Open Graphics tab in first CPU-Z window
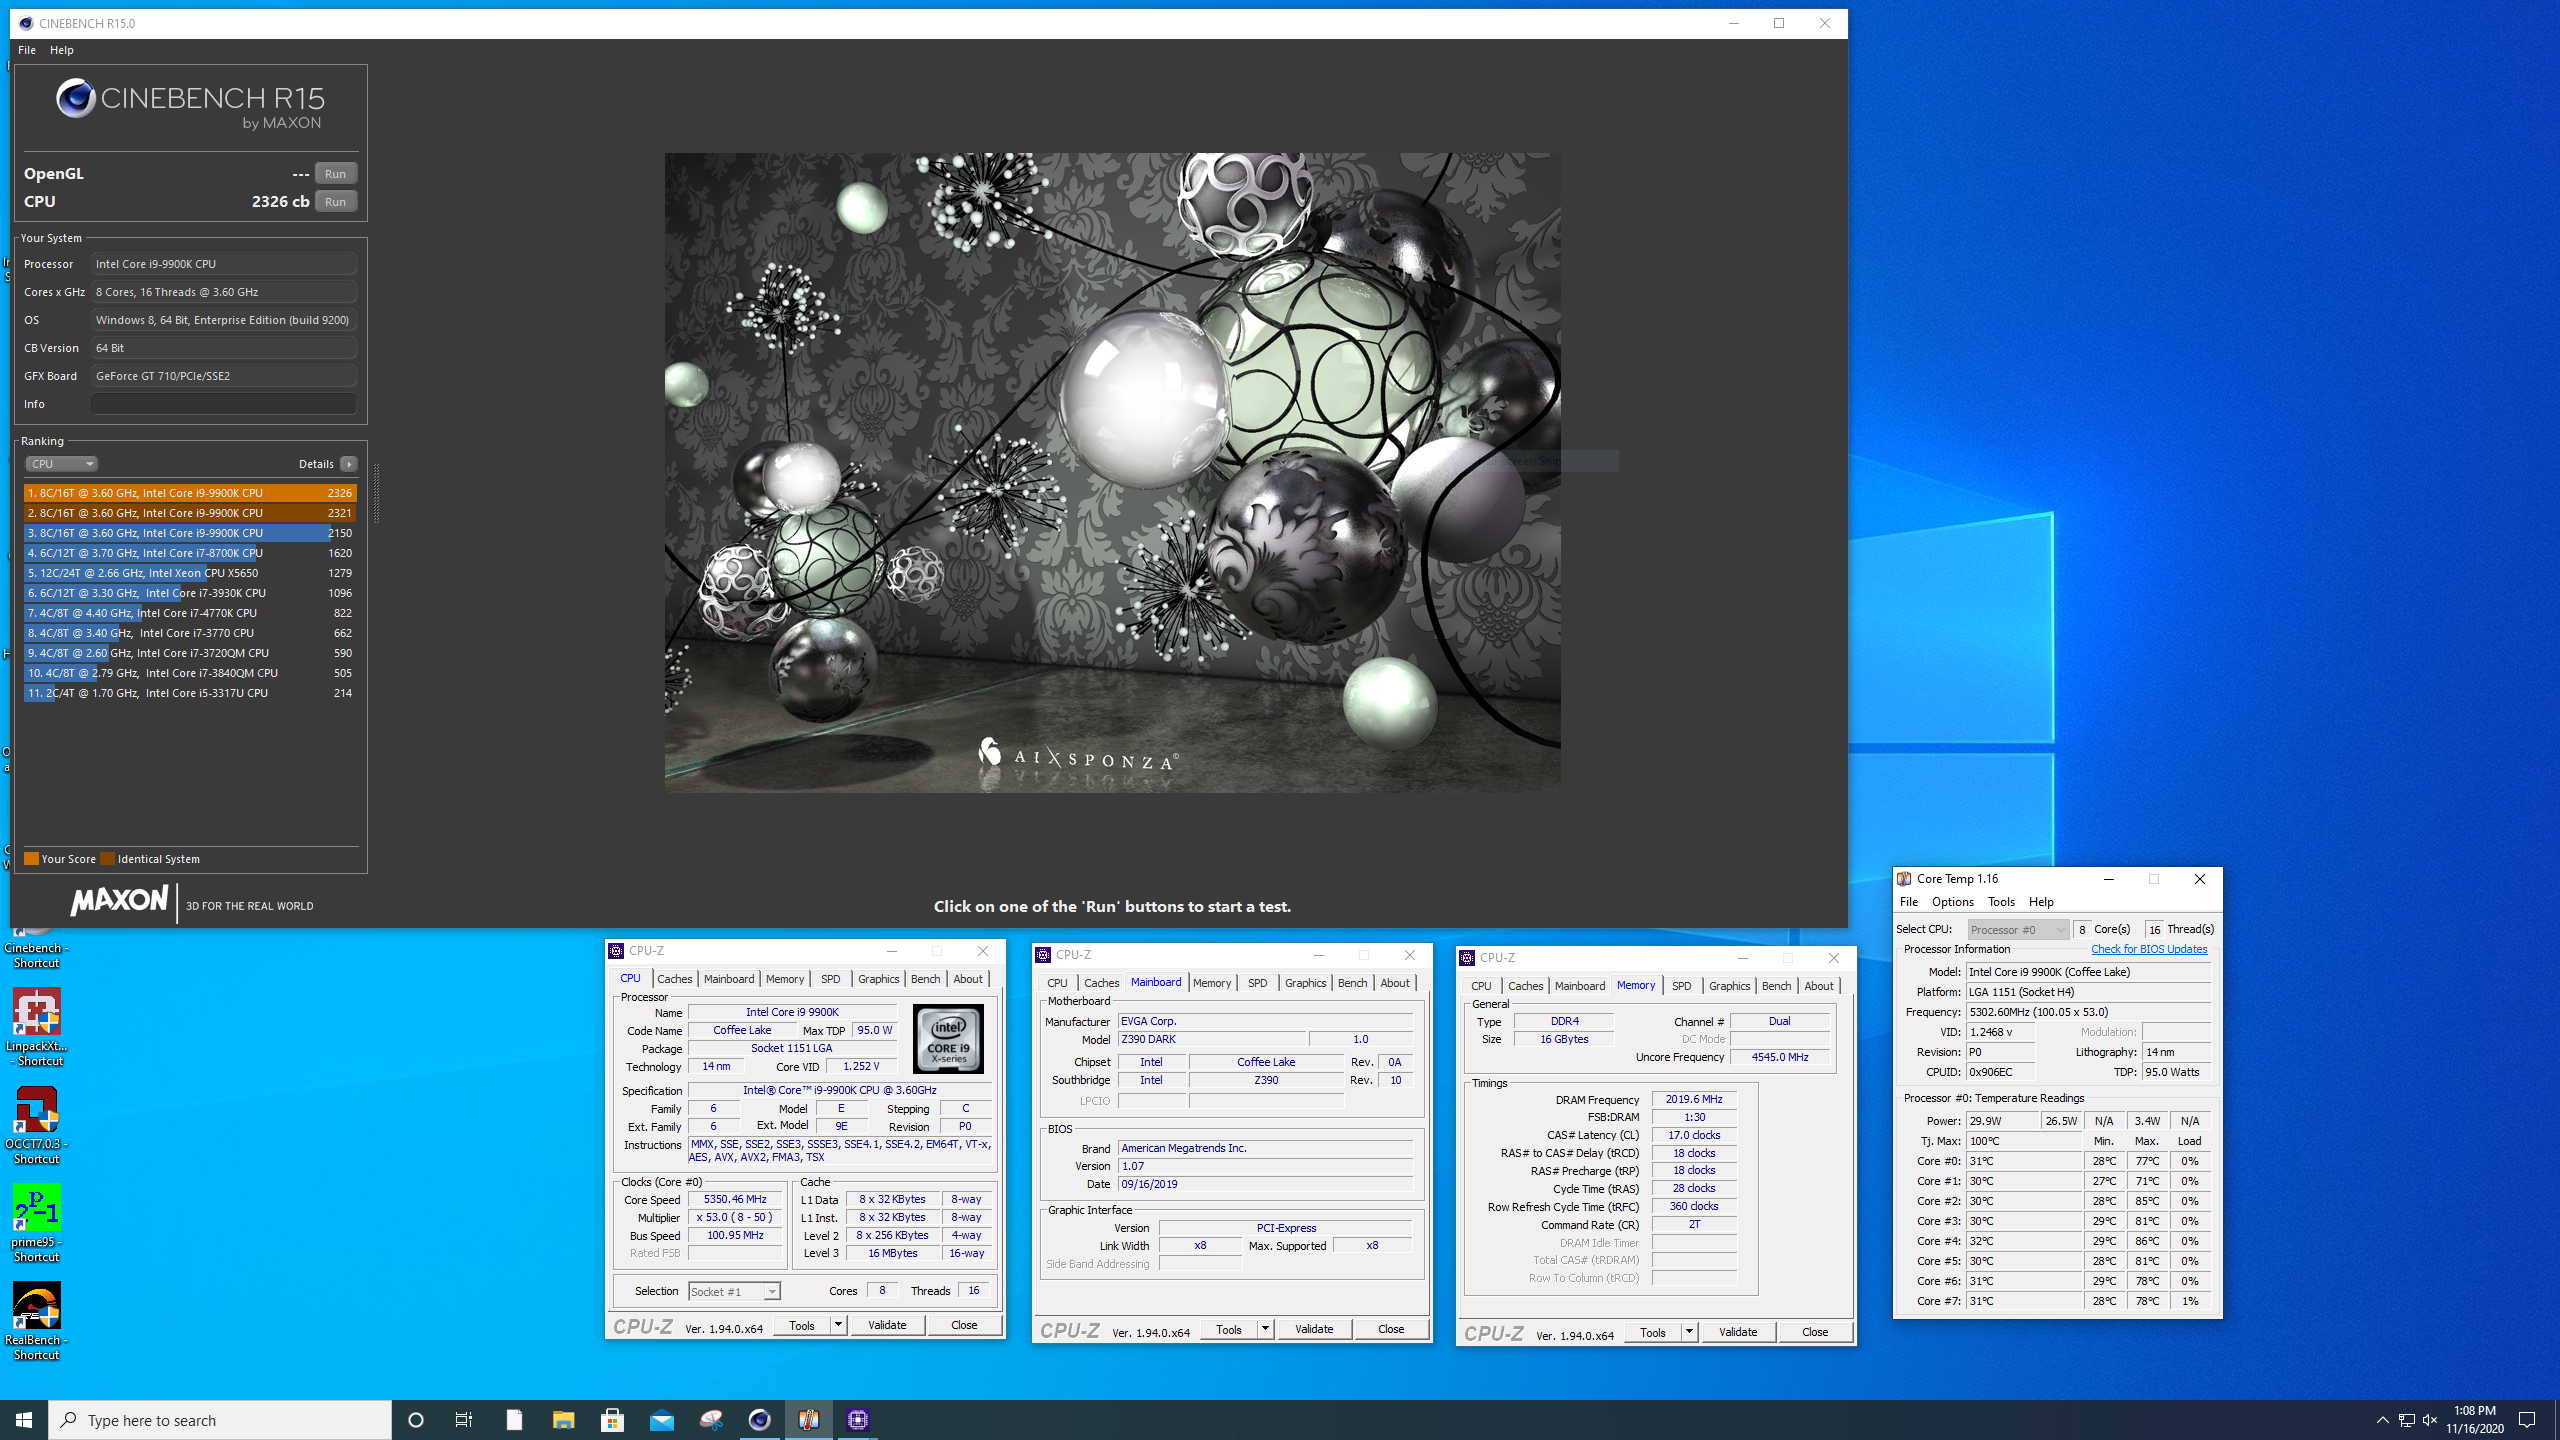Image resolution: width=2560 pixels, height=1440 pixels. 879,979
